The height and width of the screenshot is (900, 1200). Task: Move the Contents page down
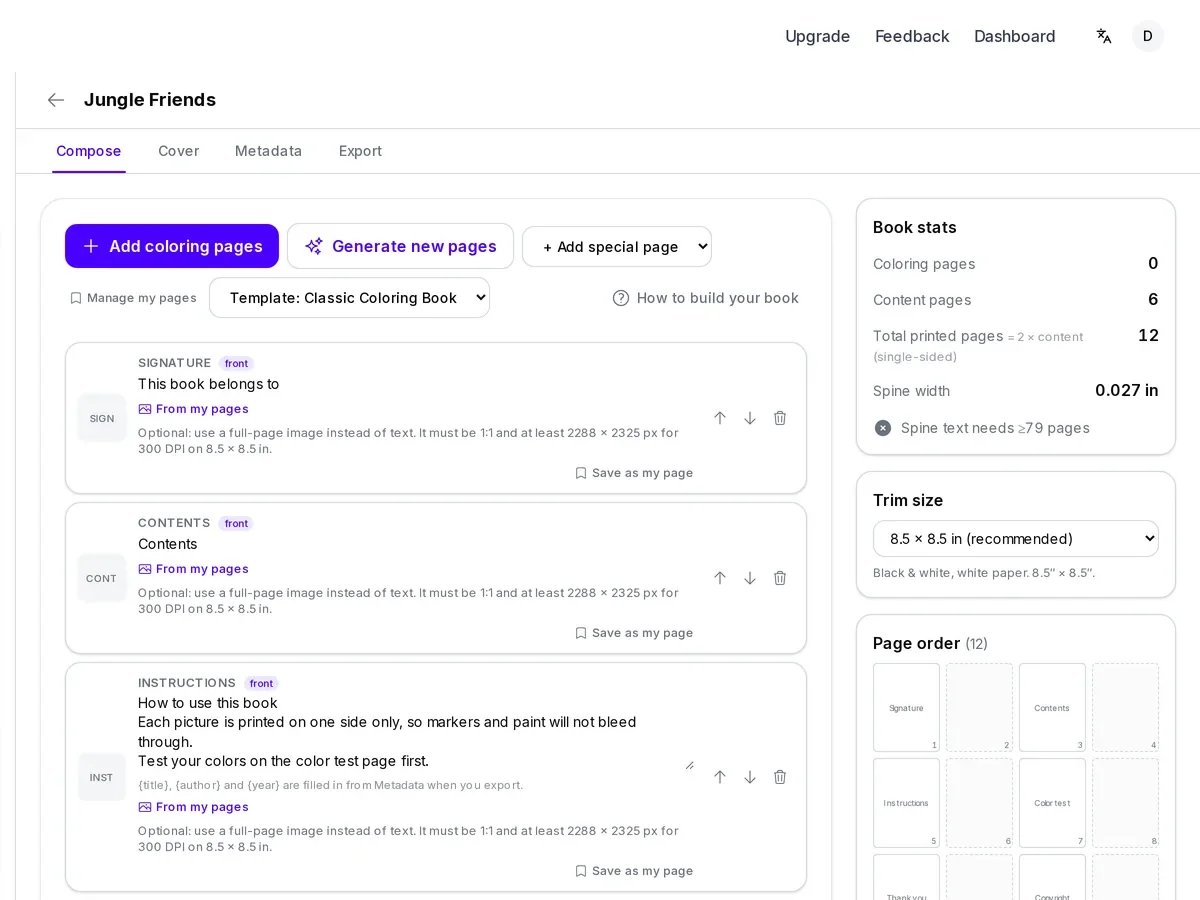point(750,578)
